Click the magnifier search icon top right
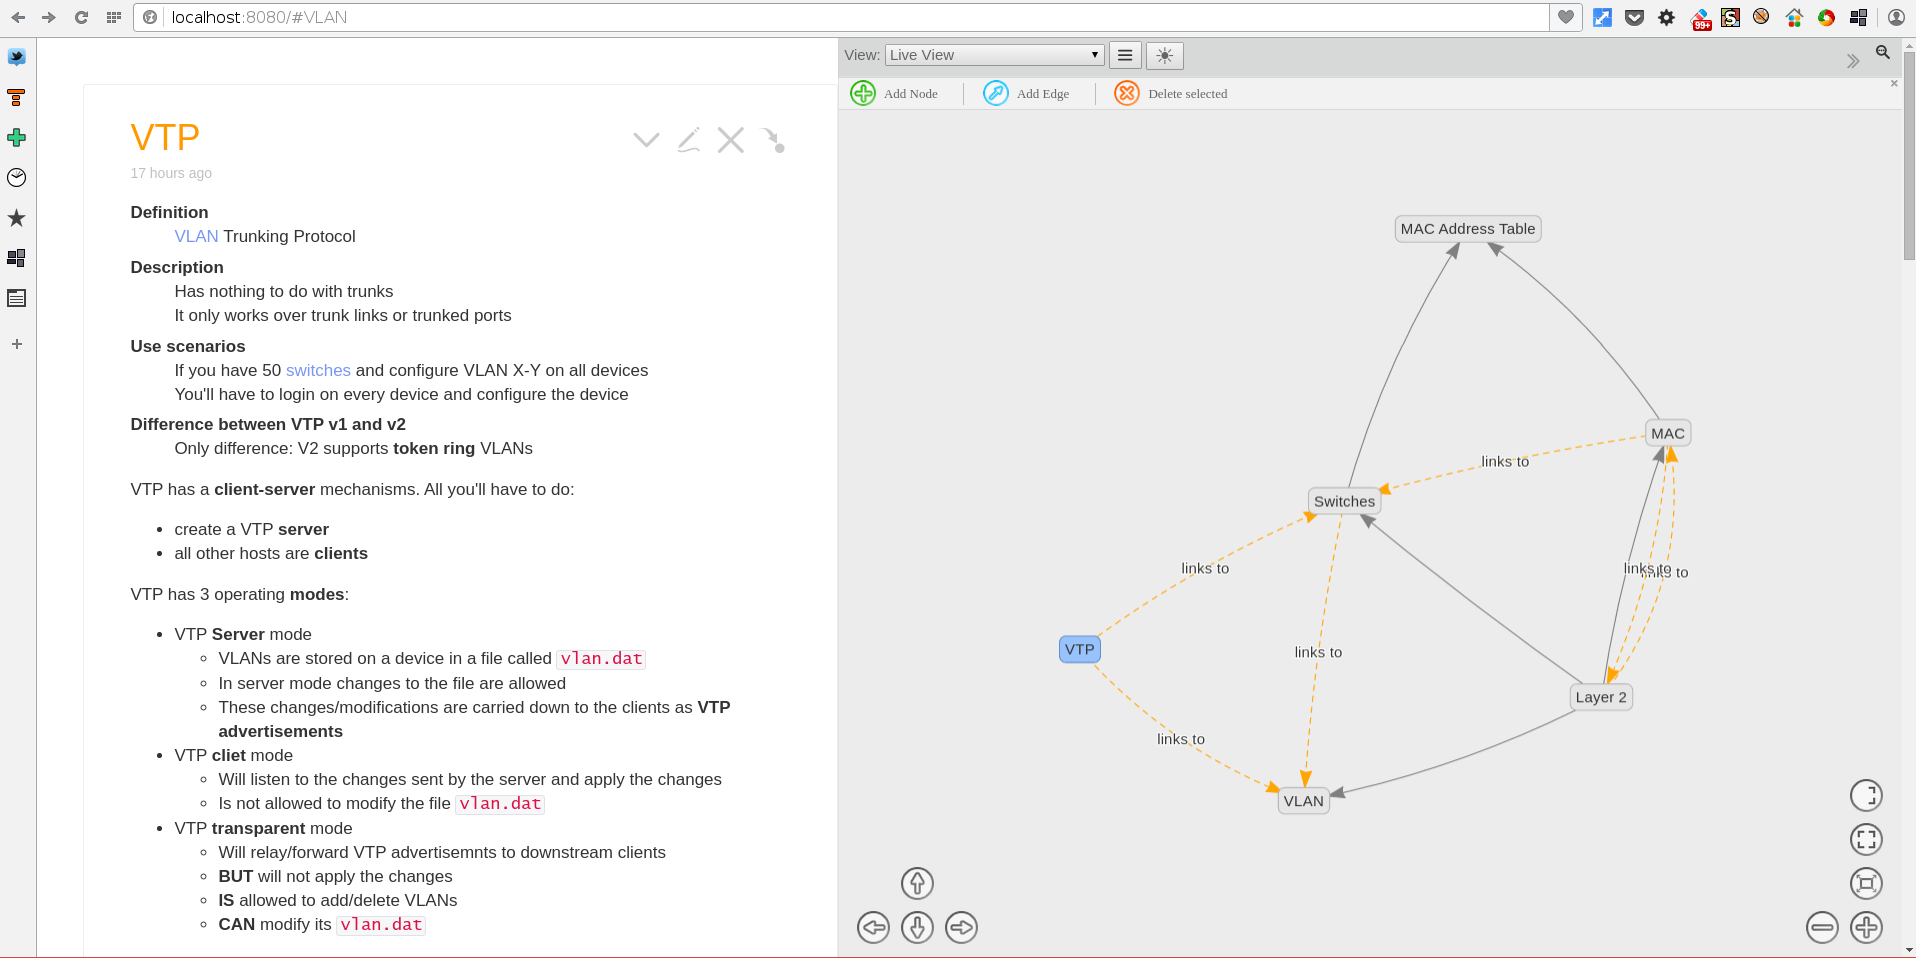 pos(1883,52)
